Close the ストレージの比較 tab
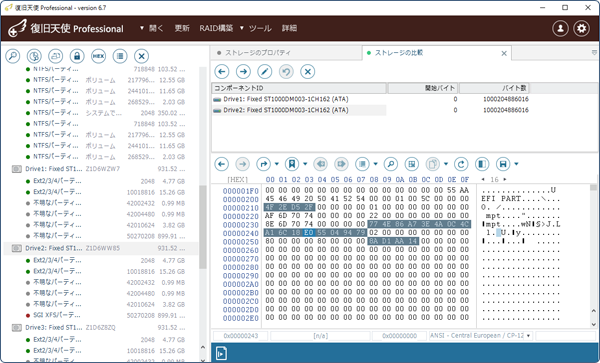Screen dimensions: 600x363 504,54
